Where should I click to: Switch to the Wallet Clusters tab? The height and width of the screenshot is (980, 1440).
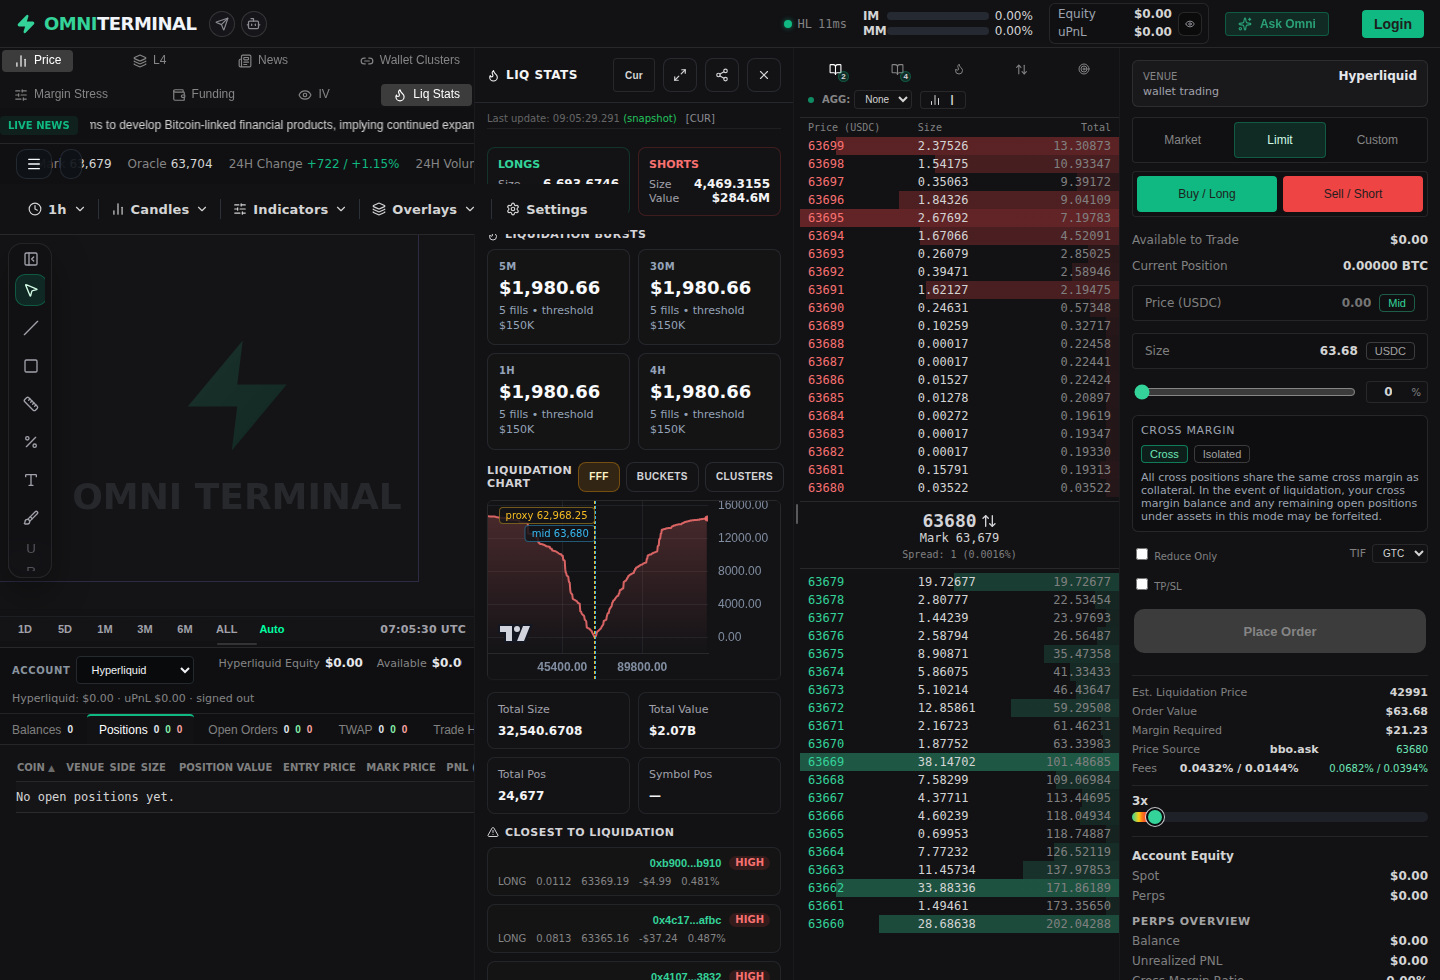click(410, 60)
